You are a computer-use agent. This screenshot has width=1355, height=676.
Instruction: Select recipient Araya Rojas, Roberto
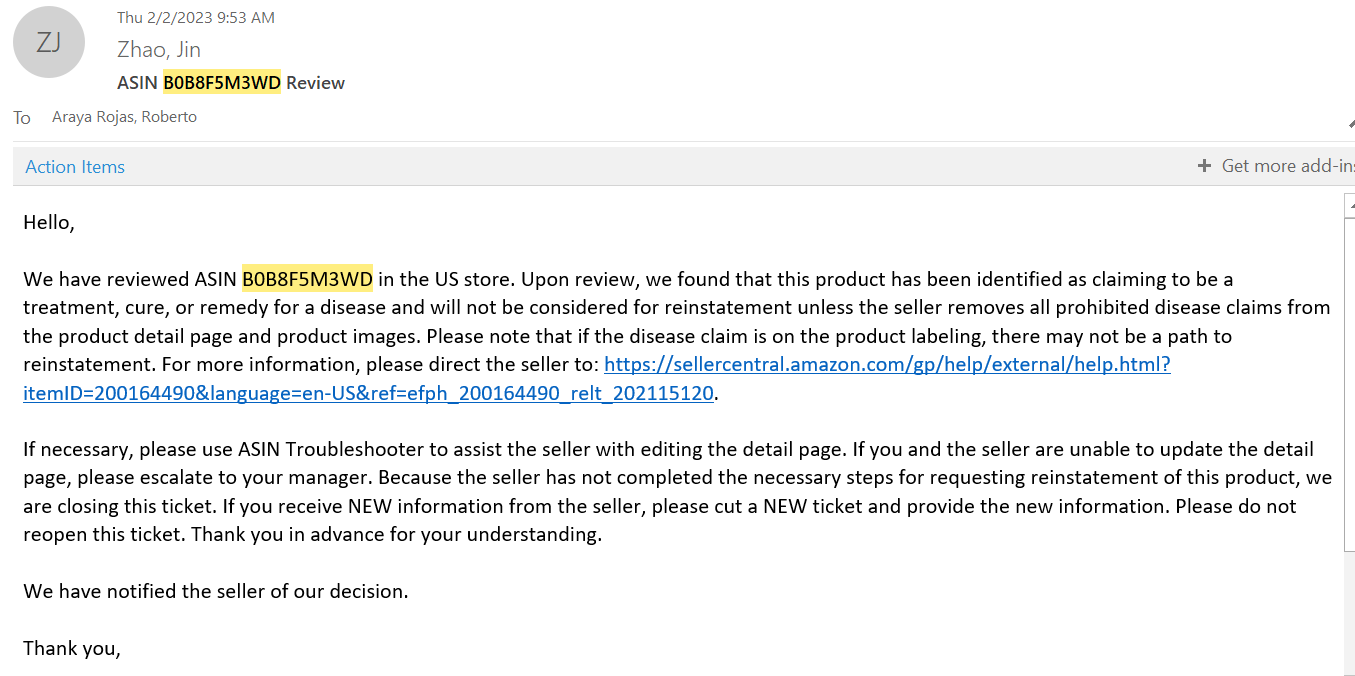pos(124,117)
